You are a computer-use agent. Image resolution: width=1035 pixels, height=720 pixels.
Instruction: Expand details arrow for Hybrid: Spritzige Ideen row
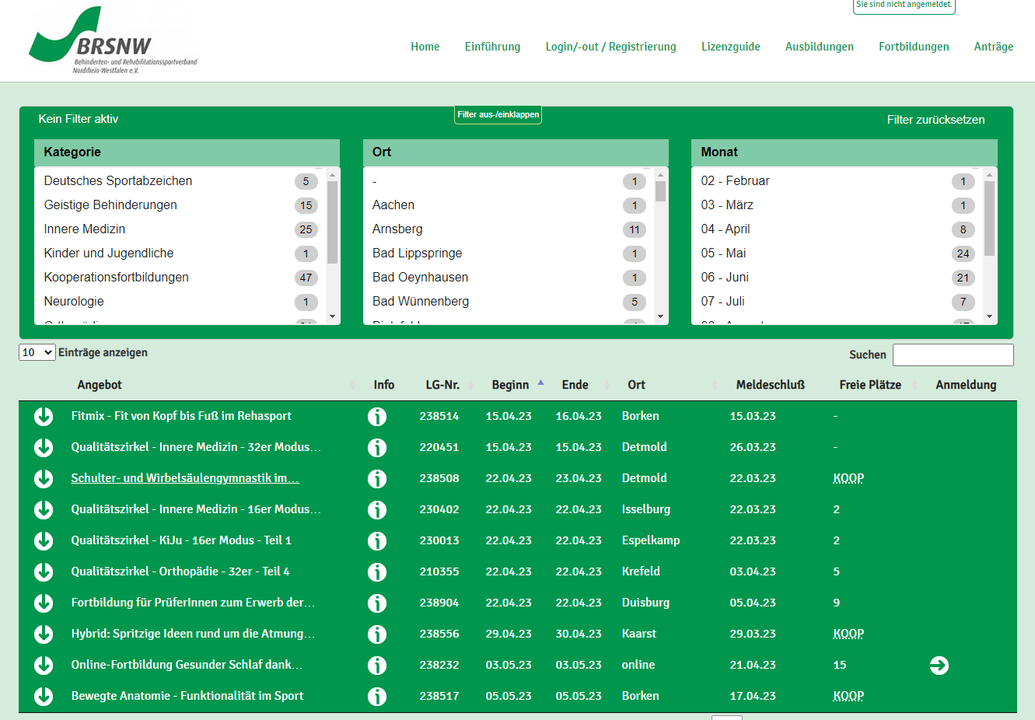coord(44,634)
